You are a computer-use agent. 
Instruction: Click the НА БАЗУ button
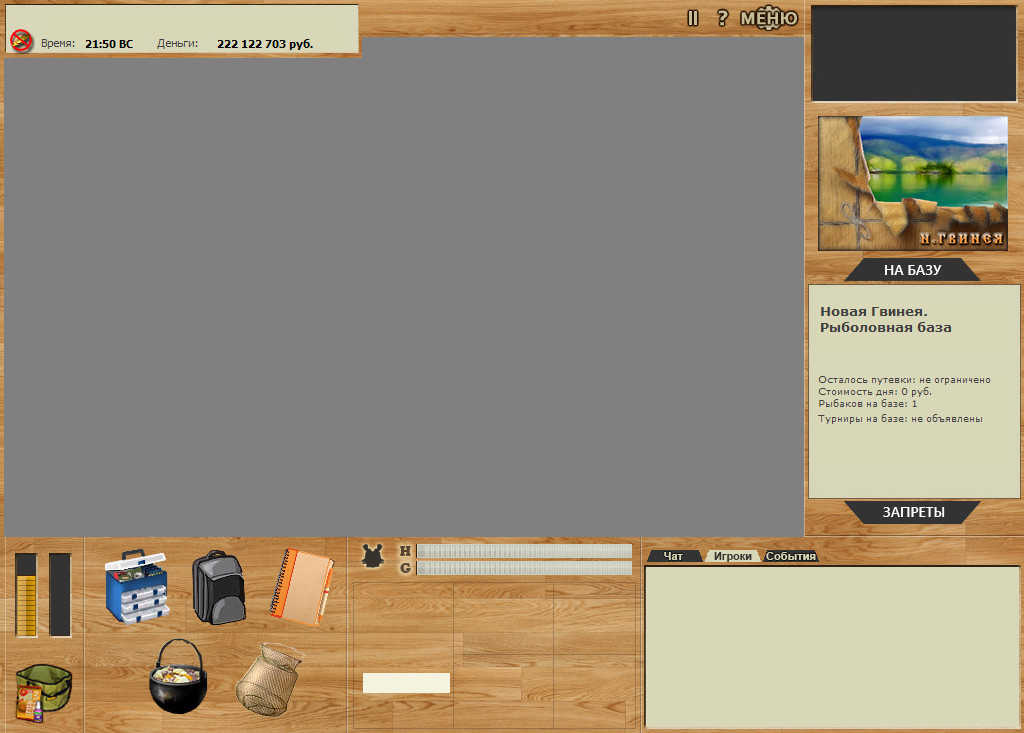[x=912, y=270]
